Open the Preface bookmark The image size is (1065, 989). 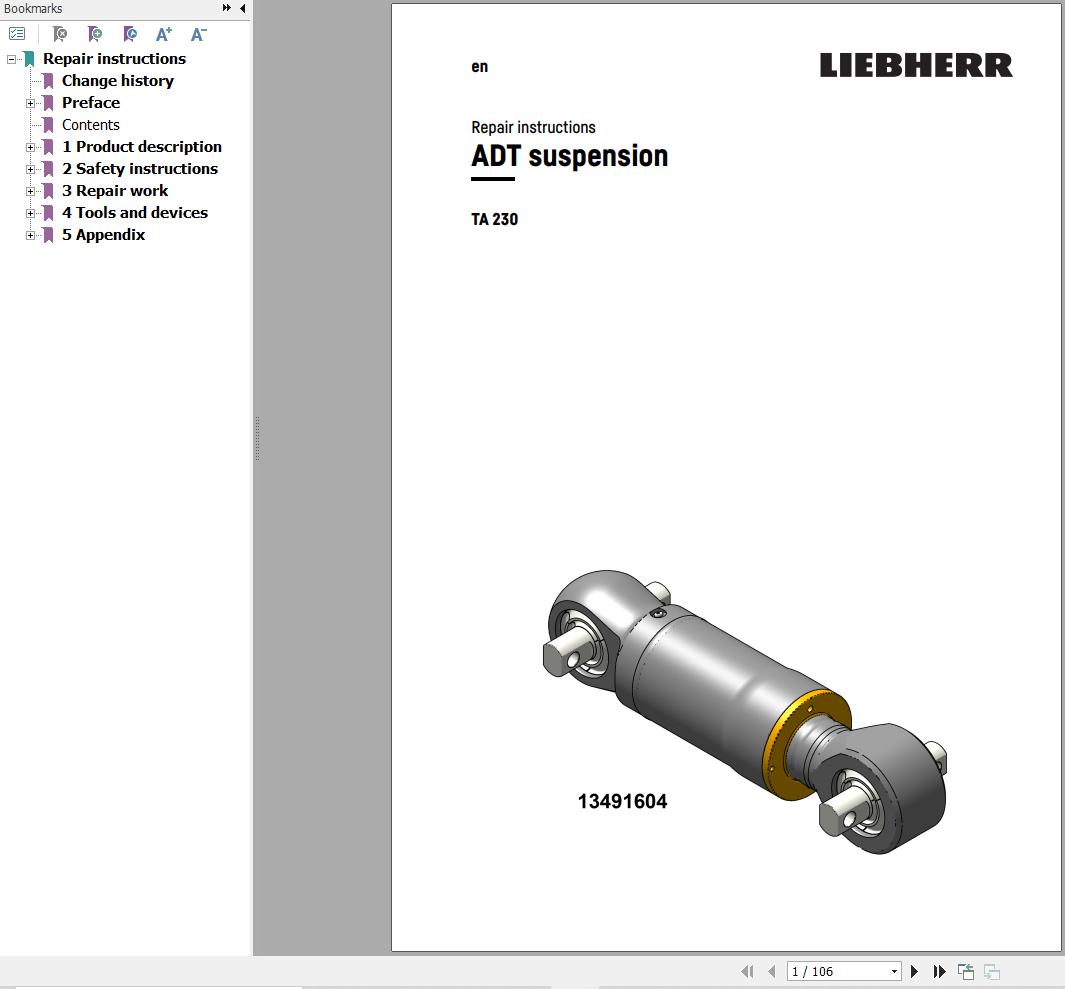(x=91, y=103)
